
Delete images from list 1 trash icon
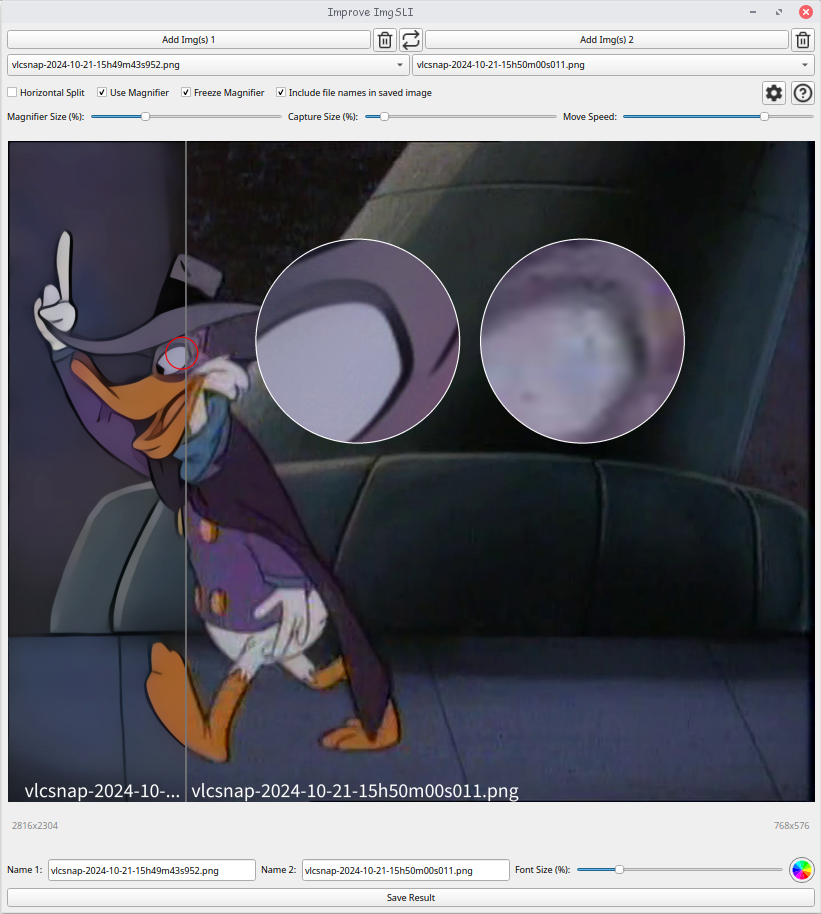tap(385, 40)
